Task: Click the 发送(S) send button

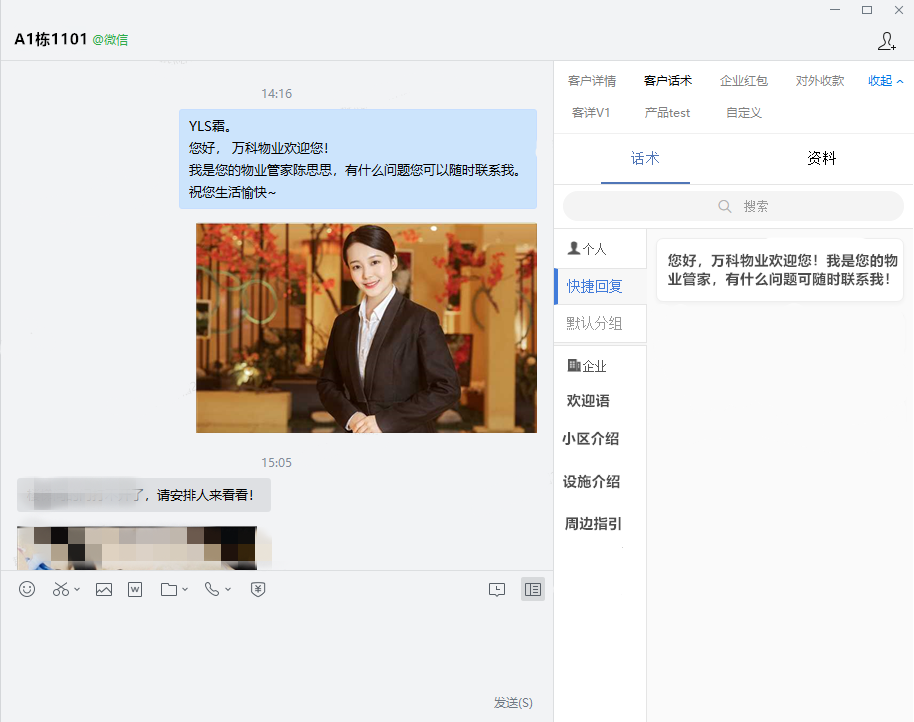Action: click(513, 703)
